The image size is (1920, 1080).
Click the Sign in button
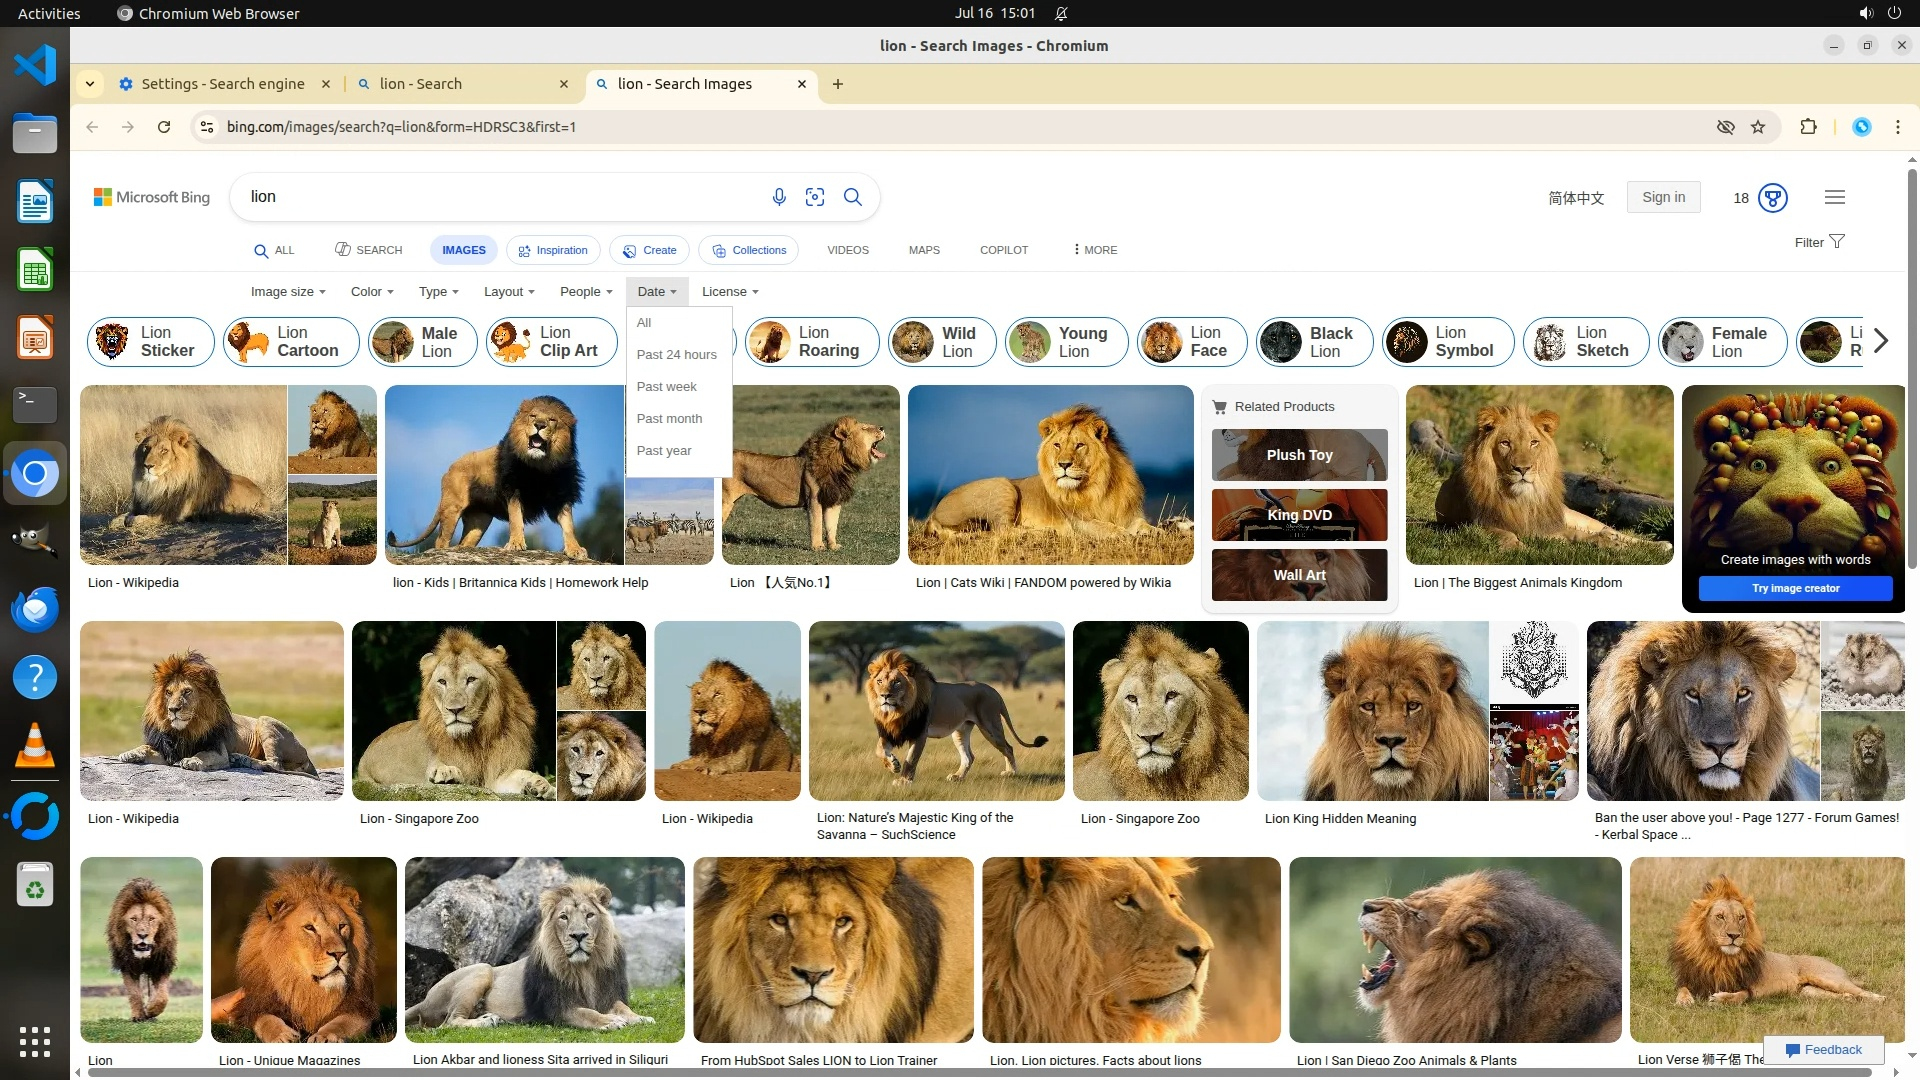click(x=1663, y=197)
